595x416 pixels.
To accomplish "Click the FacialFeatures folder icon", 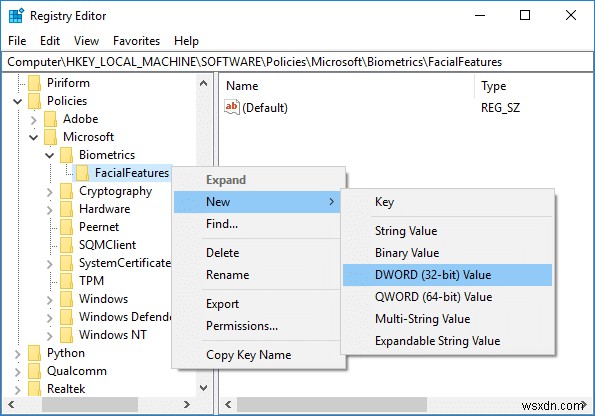I will click(x=82, y=173).
